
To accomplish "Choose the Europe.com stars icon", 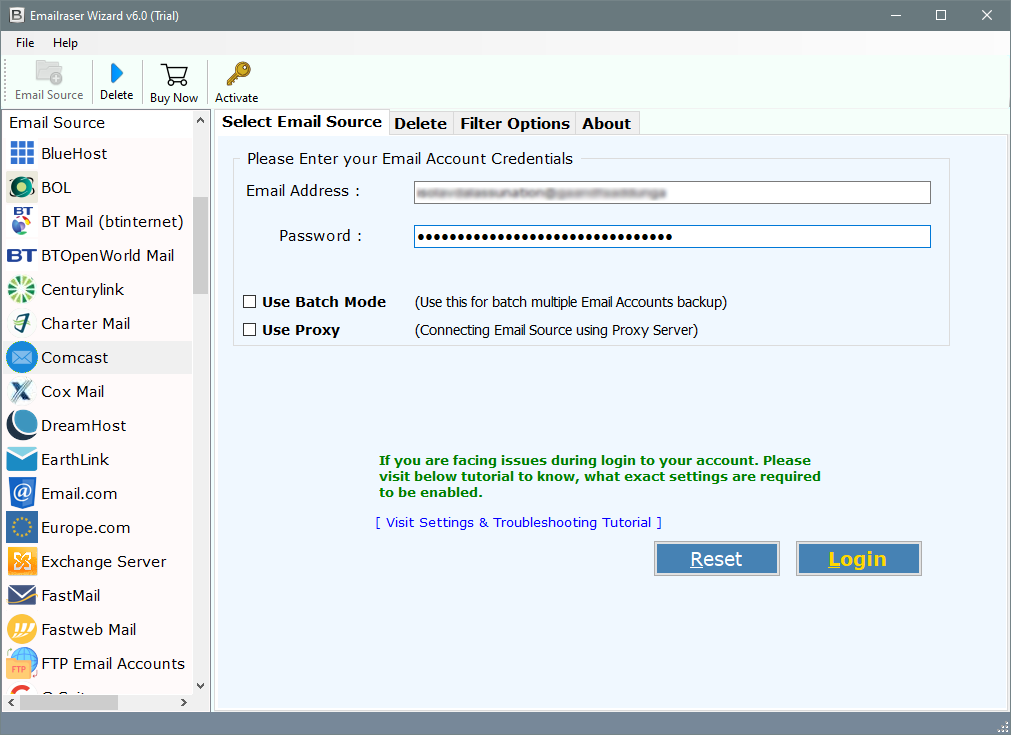I will coord(22,527).
